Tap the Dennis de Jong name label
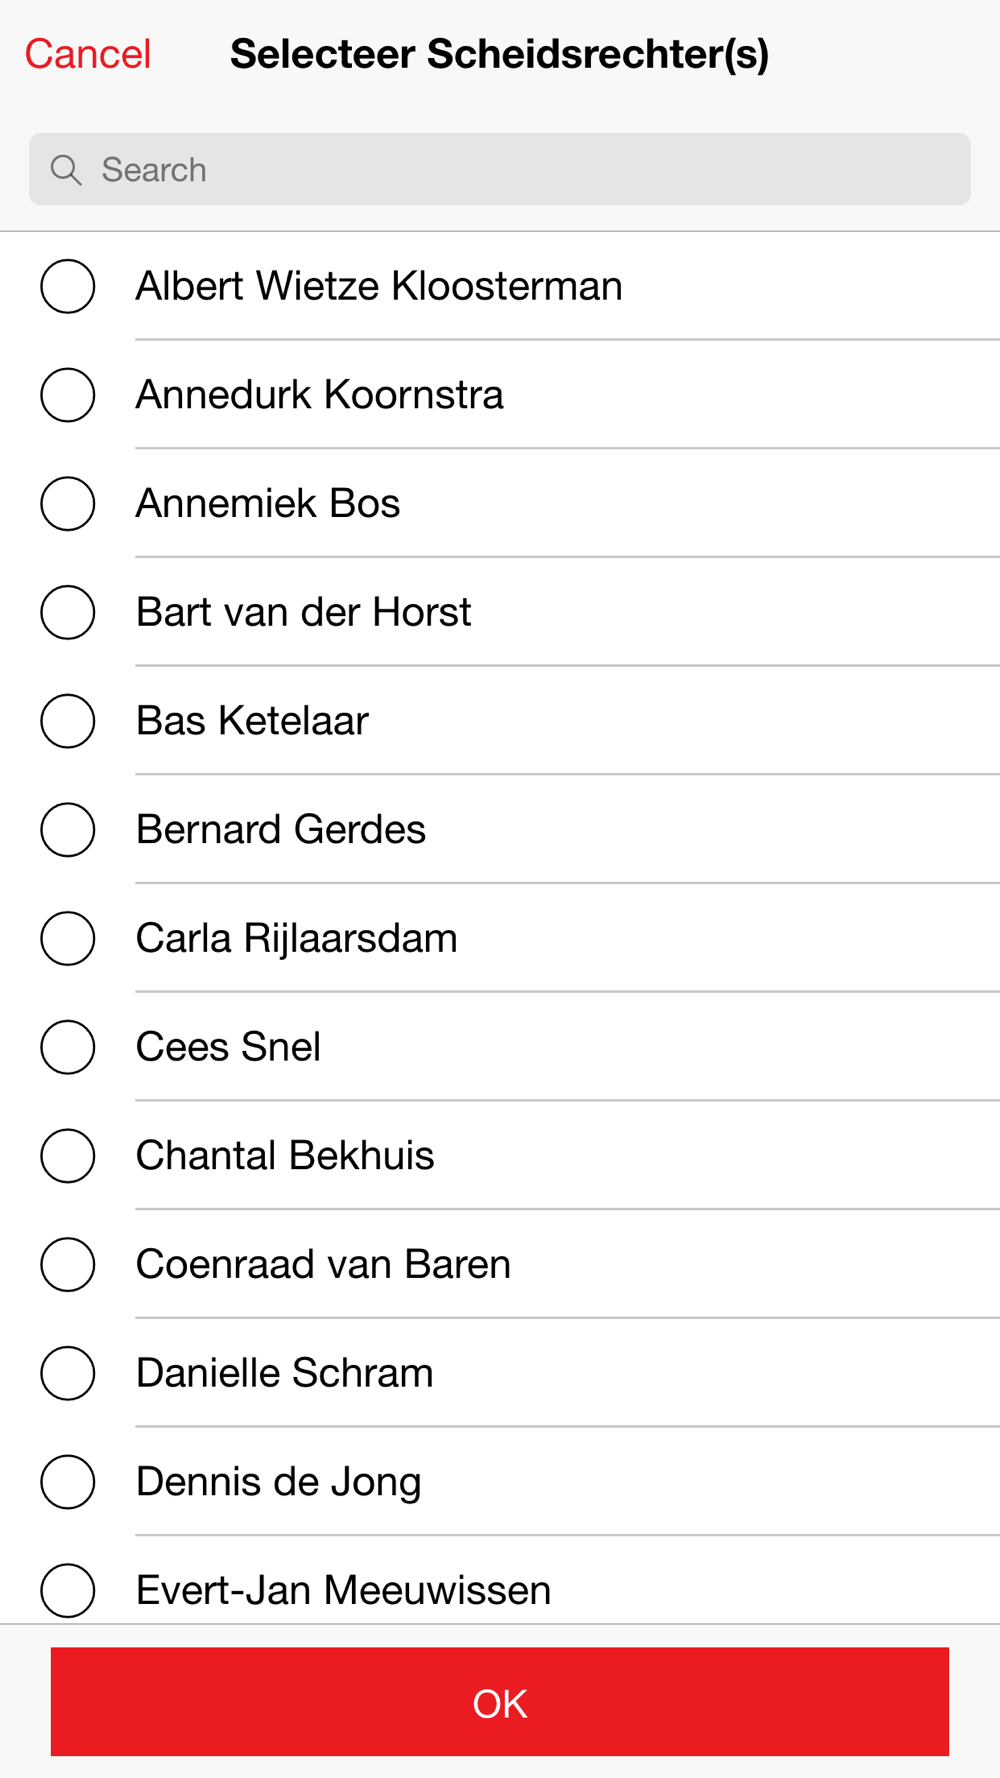Image resolution: width=1000 pixels, height=1778 pixels. (278, 1483)
